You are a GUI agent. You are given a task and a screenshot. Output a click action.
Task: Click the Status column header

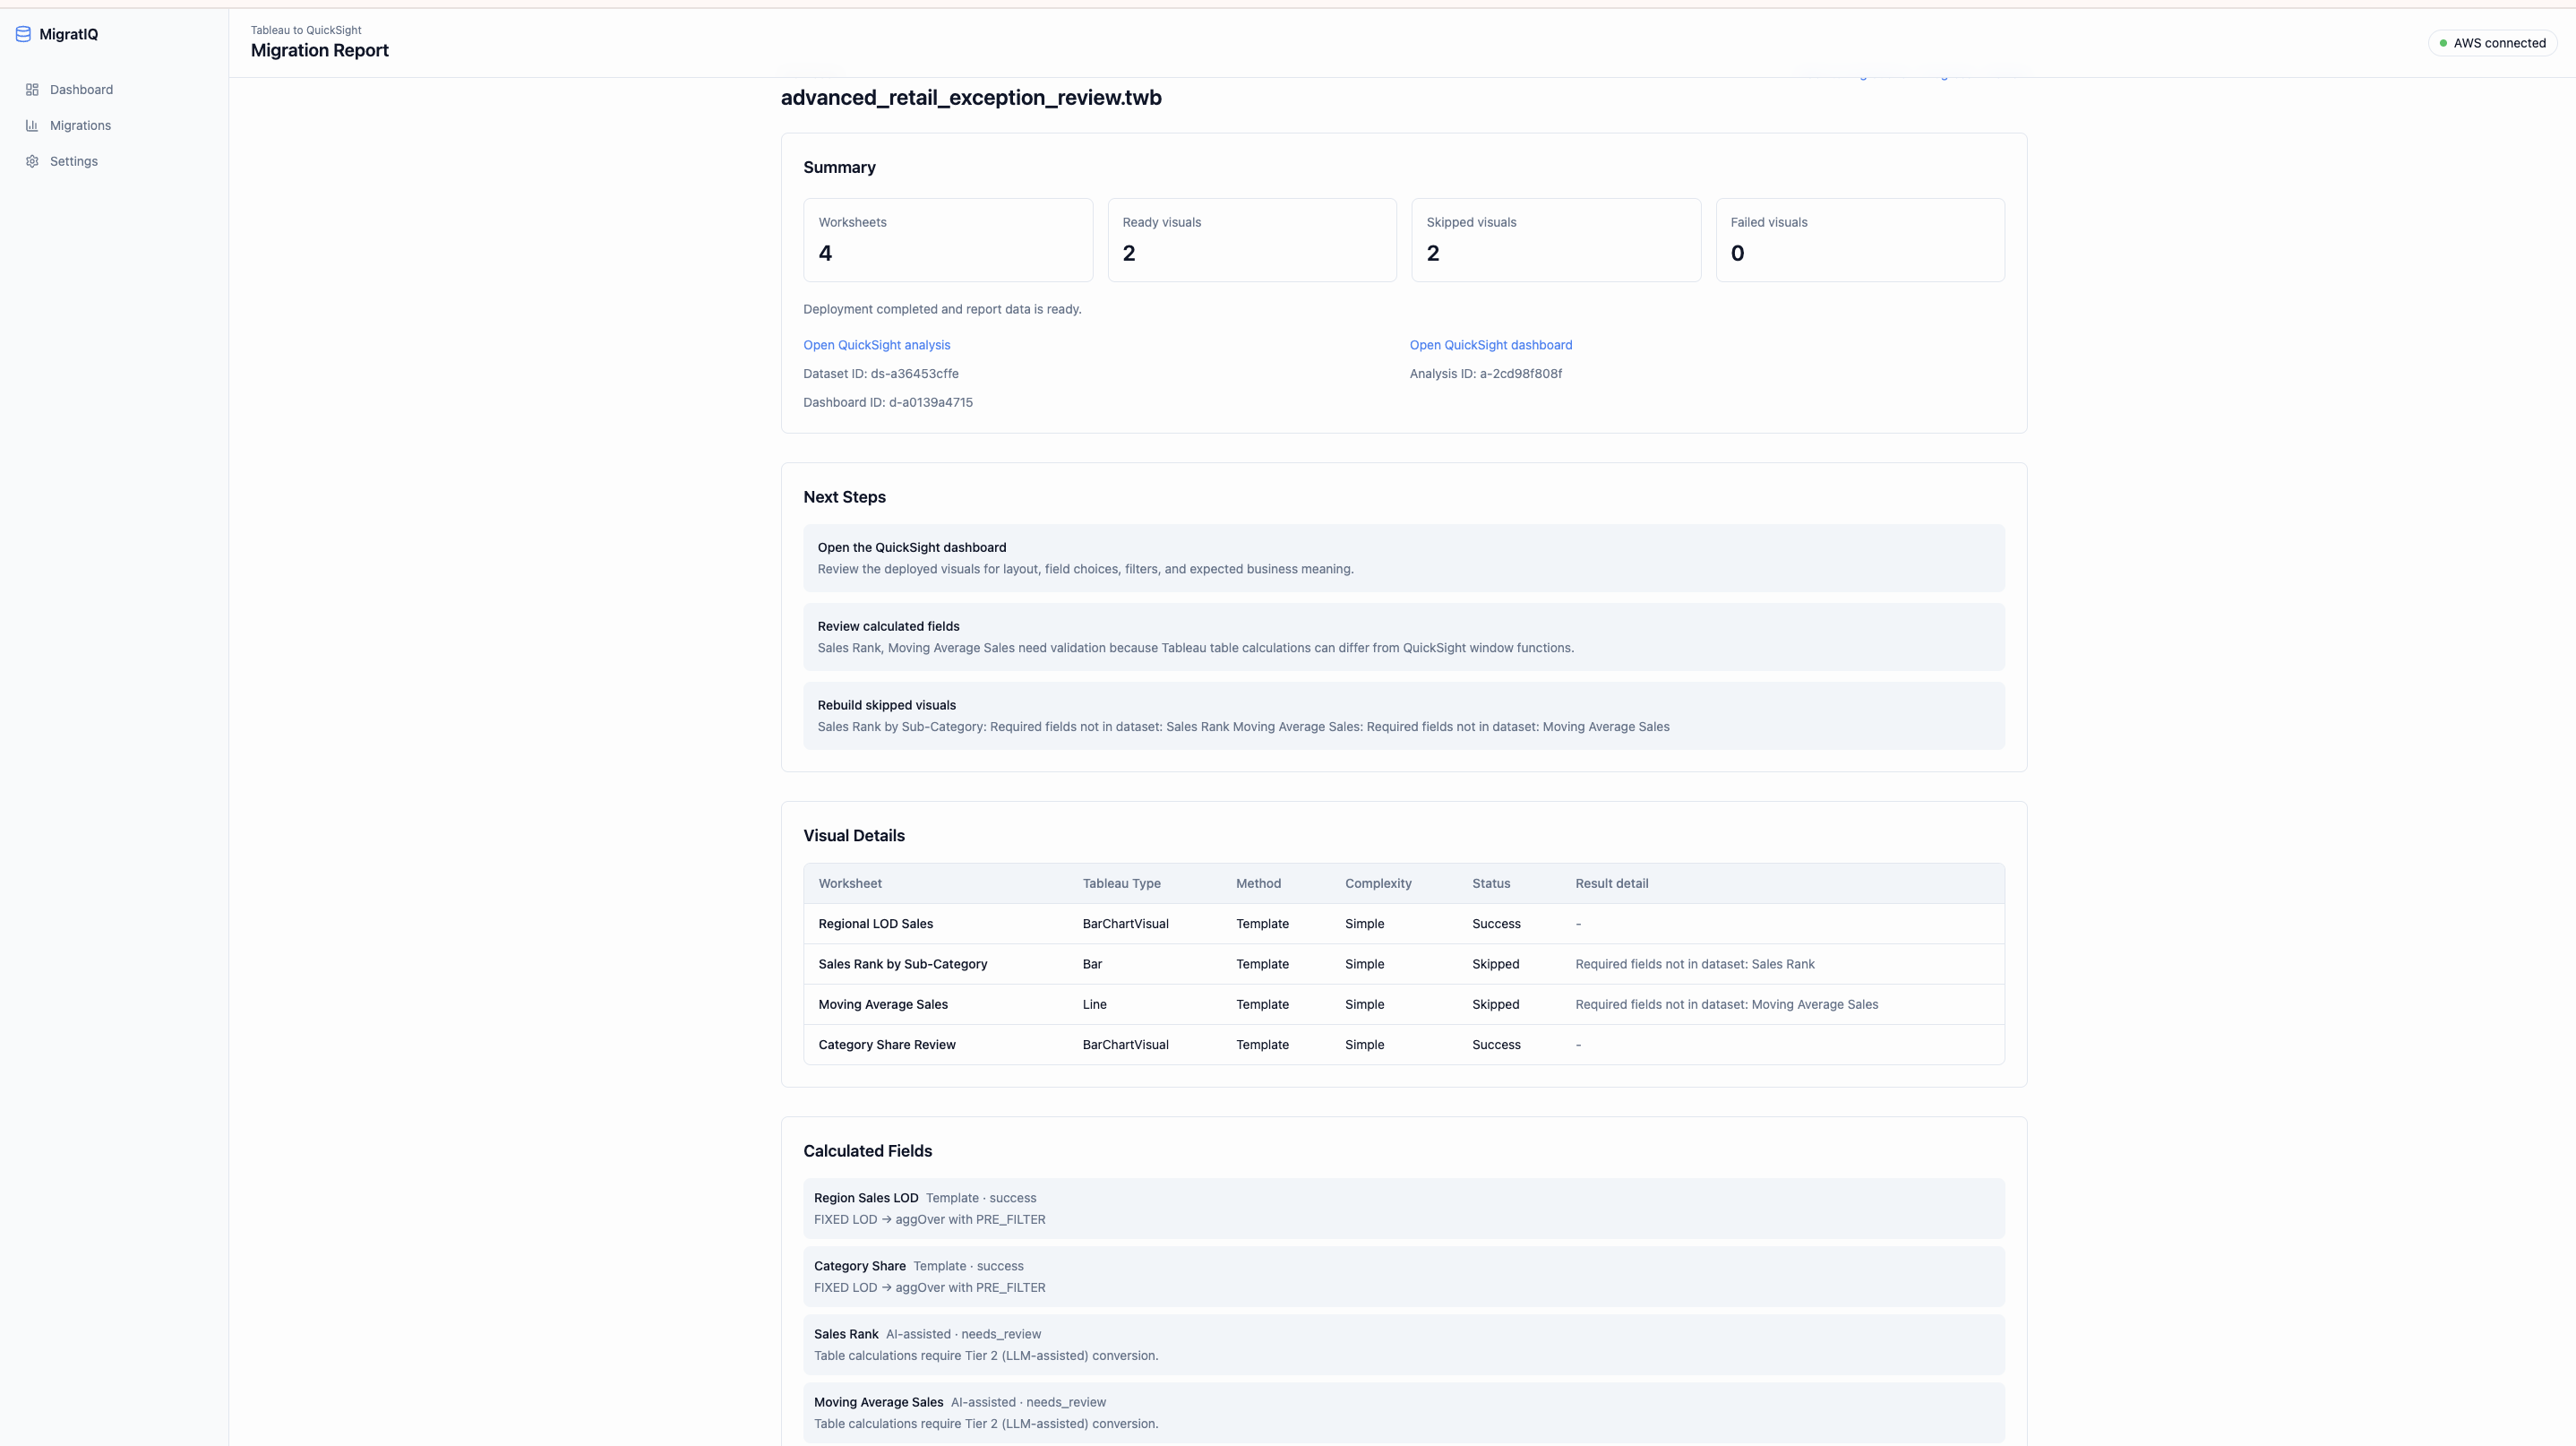coord(1491,884)
